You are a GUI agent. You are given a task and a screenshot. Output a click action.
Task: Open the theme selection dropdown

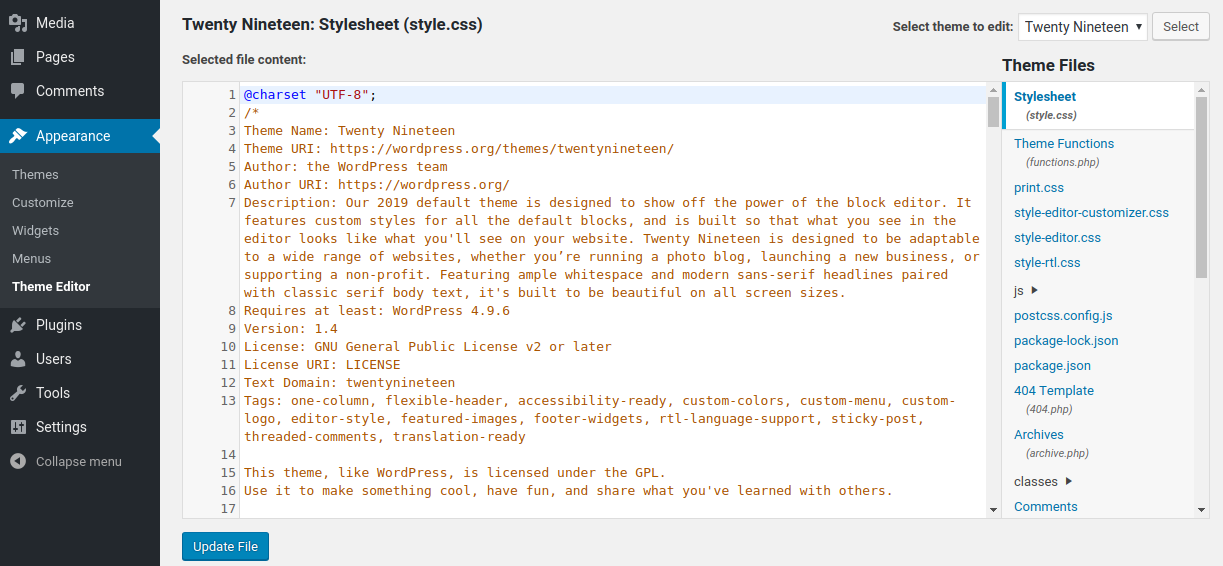pos(1082,27)
